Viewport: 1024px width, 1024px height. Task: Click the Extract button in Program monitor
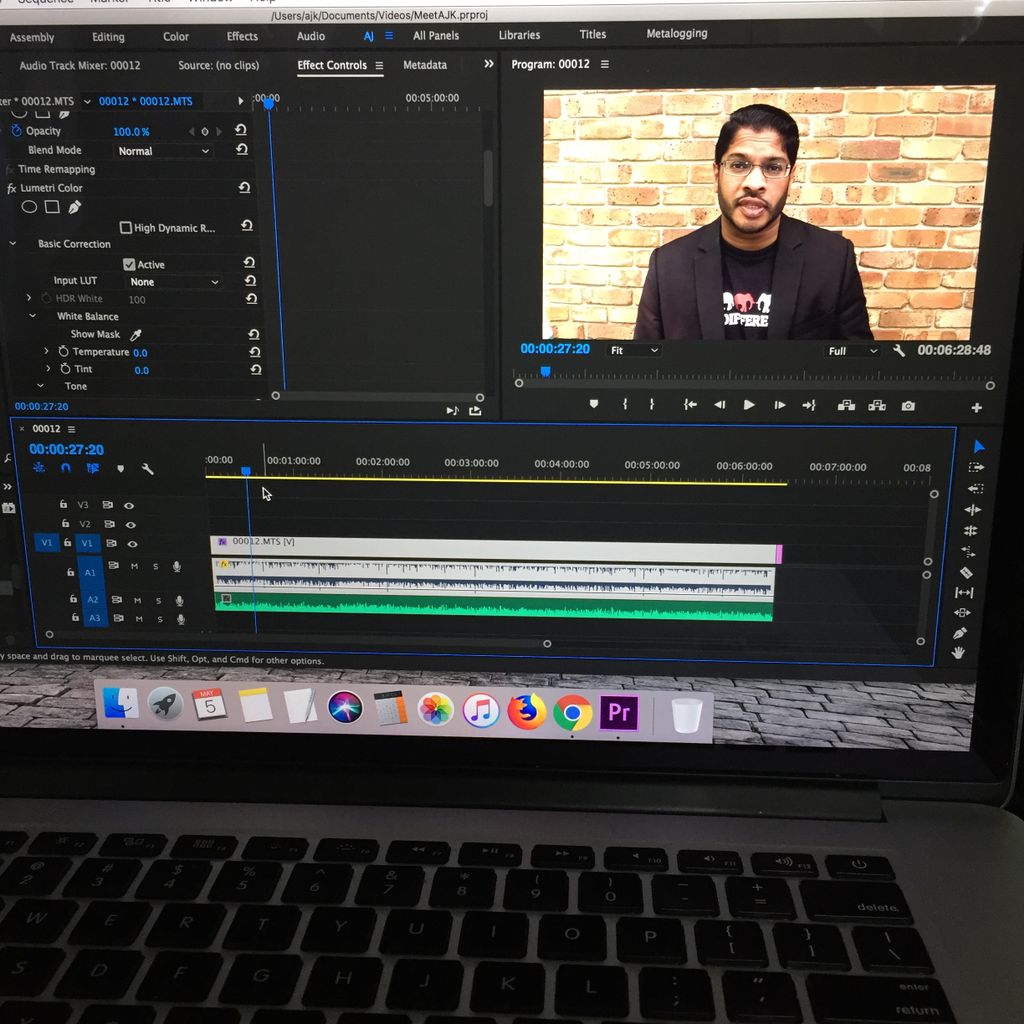tap(876, 406)
